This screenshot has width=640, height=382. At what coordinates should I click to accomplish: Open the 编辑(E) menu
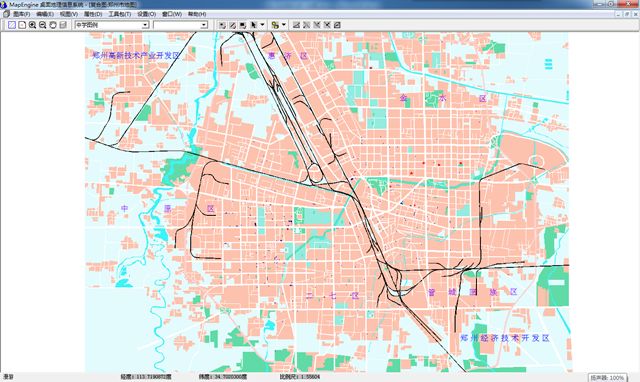[45, 14]
